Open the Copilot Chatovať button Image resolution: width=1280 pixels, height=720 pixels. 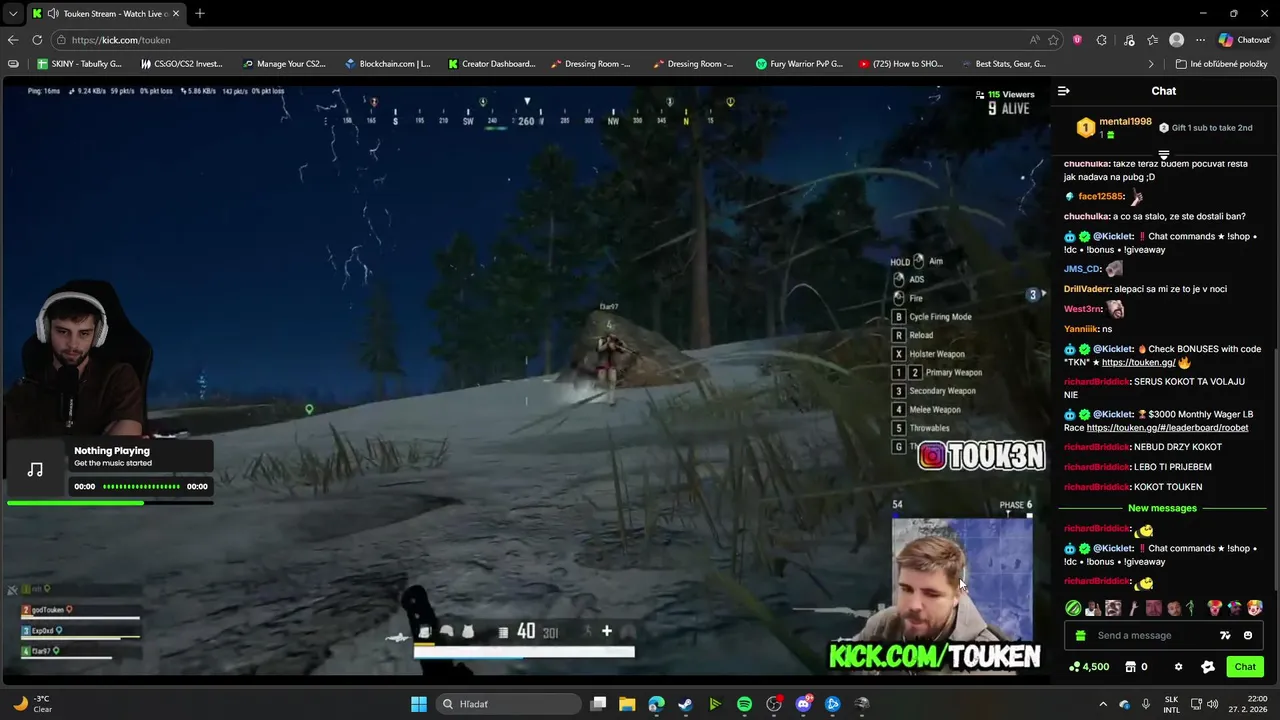(x=1245, y=40)
